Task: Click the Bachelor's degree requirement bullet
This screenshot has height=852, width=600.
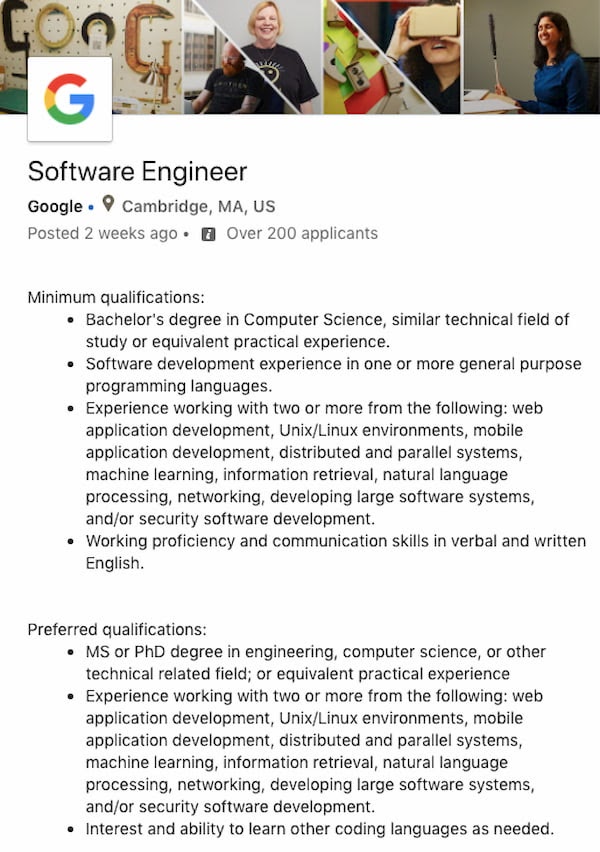Action: (327, 330)
